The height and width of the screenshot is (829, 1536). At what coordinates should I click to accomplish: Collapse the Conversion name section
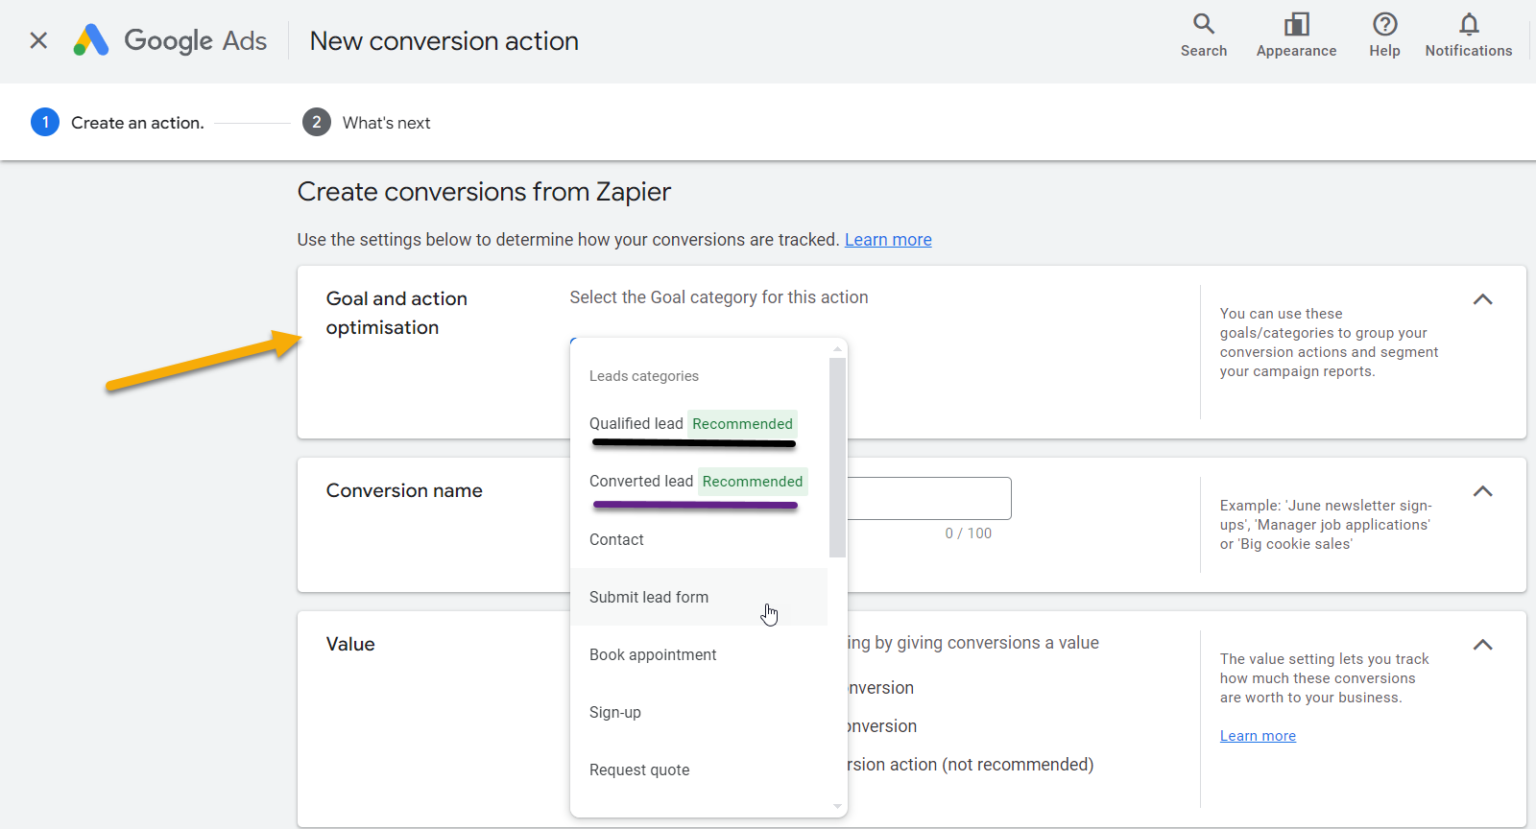[x=1482, y=492]
